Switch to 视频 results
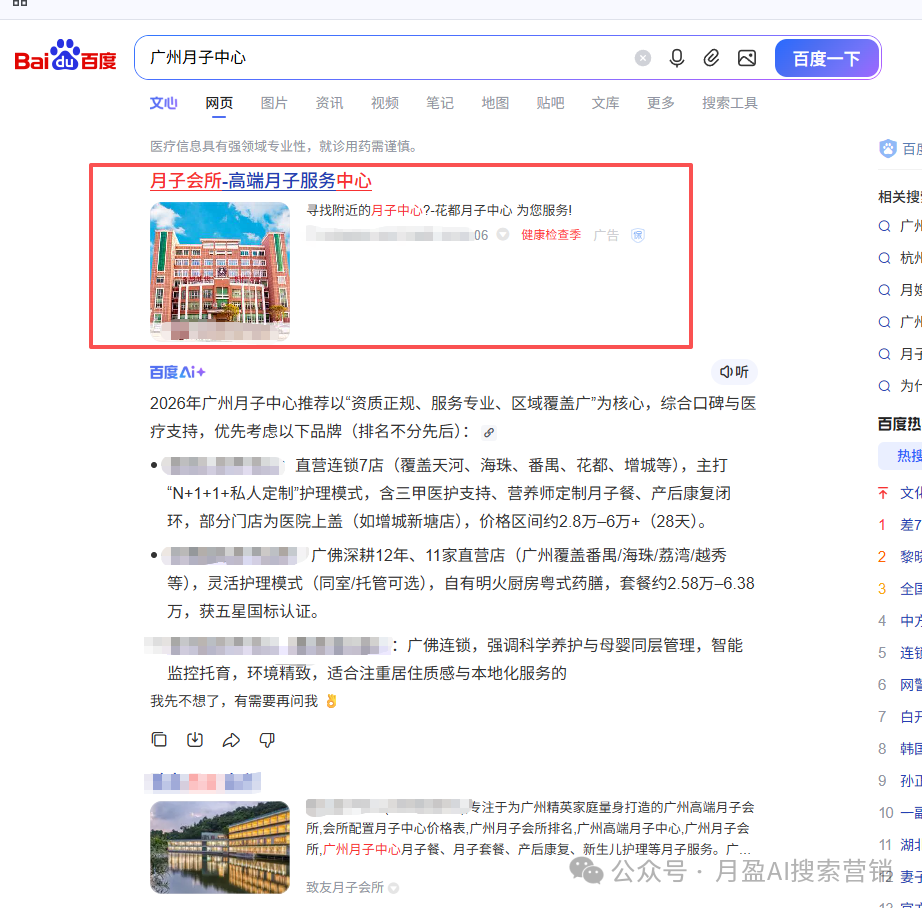The height and width of the screenshot is (908, 922). 385,103
